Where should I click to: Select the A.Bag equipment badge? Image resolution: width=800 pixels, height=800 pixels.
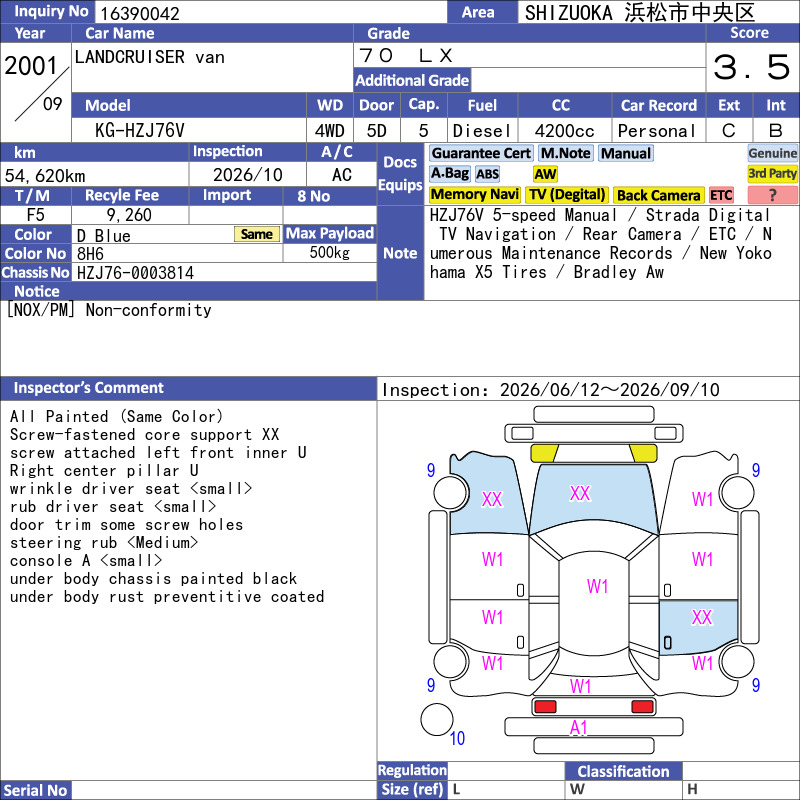(x=449, y=174)
